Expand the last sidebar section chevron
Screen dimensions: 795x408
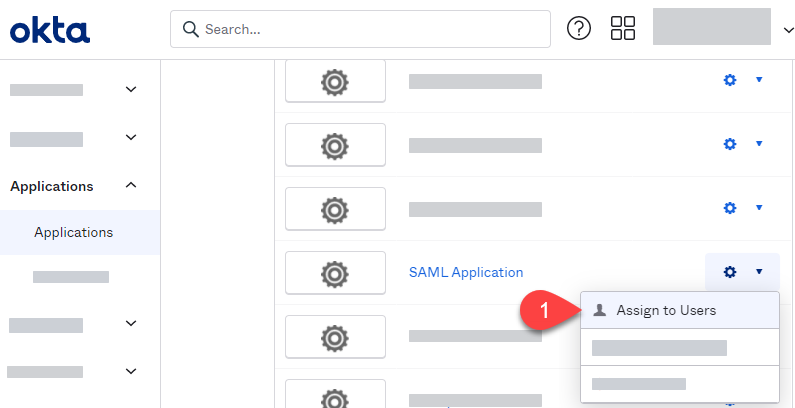[131, 371]
